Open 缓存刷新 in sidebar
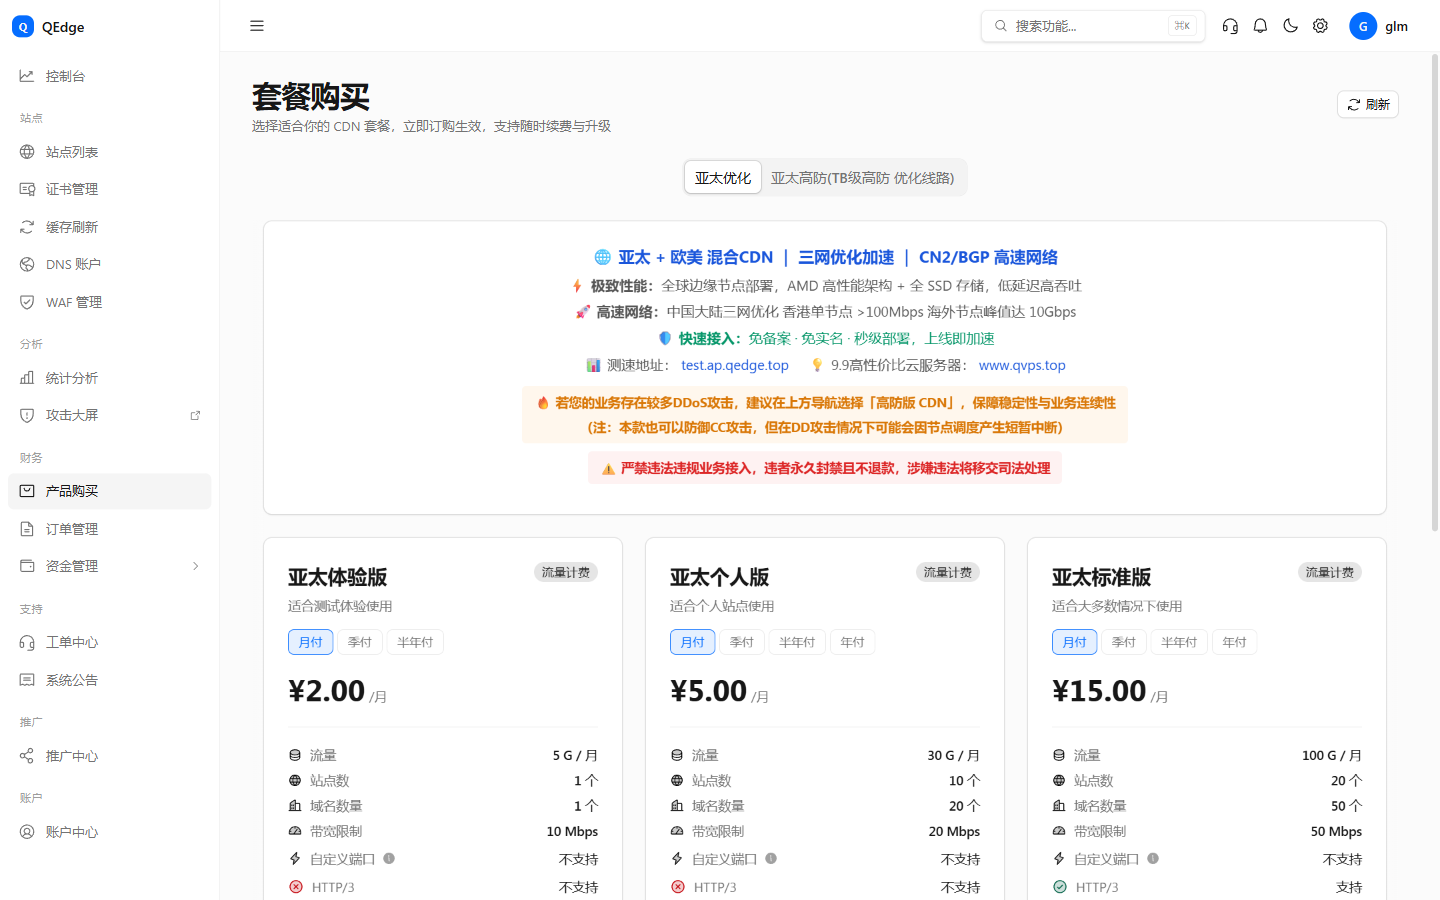This screenshot has width=1440, height=900. click(110, 227)
